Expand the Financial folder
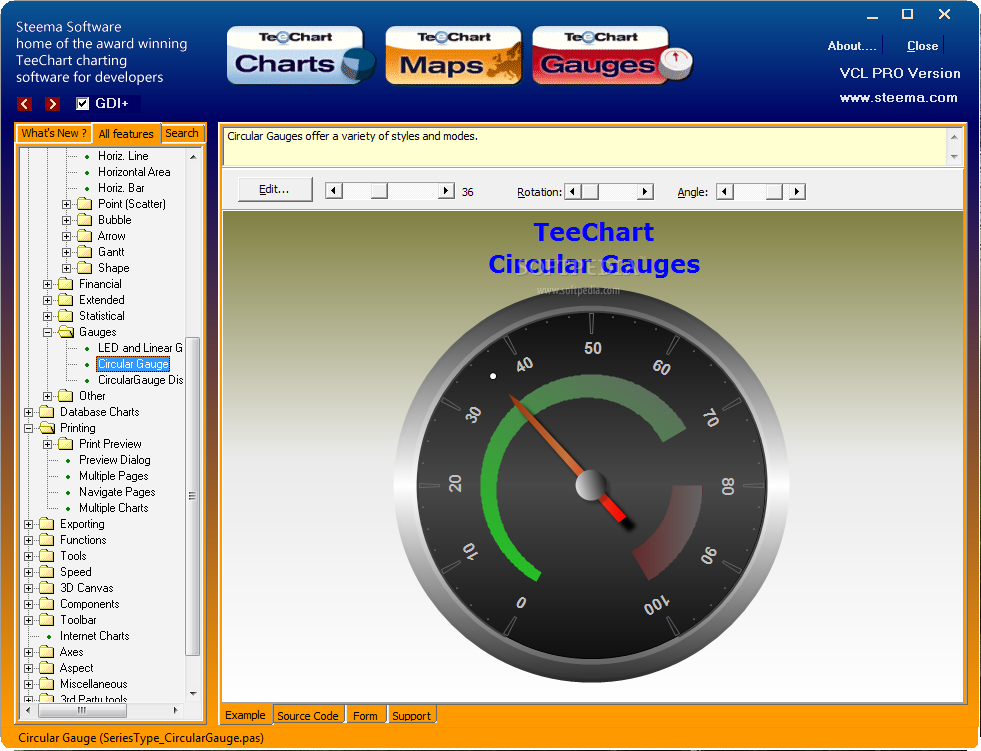981x751 pixels. (48, 284)
